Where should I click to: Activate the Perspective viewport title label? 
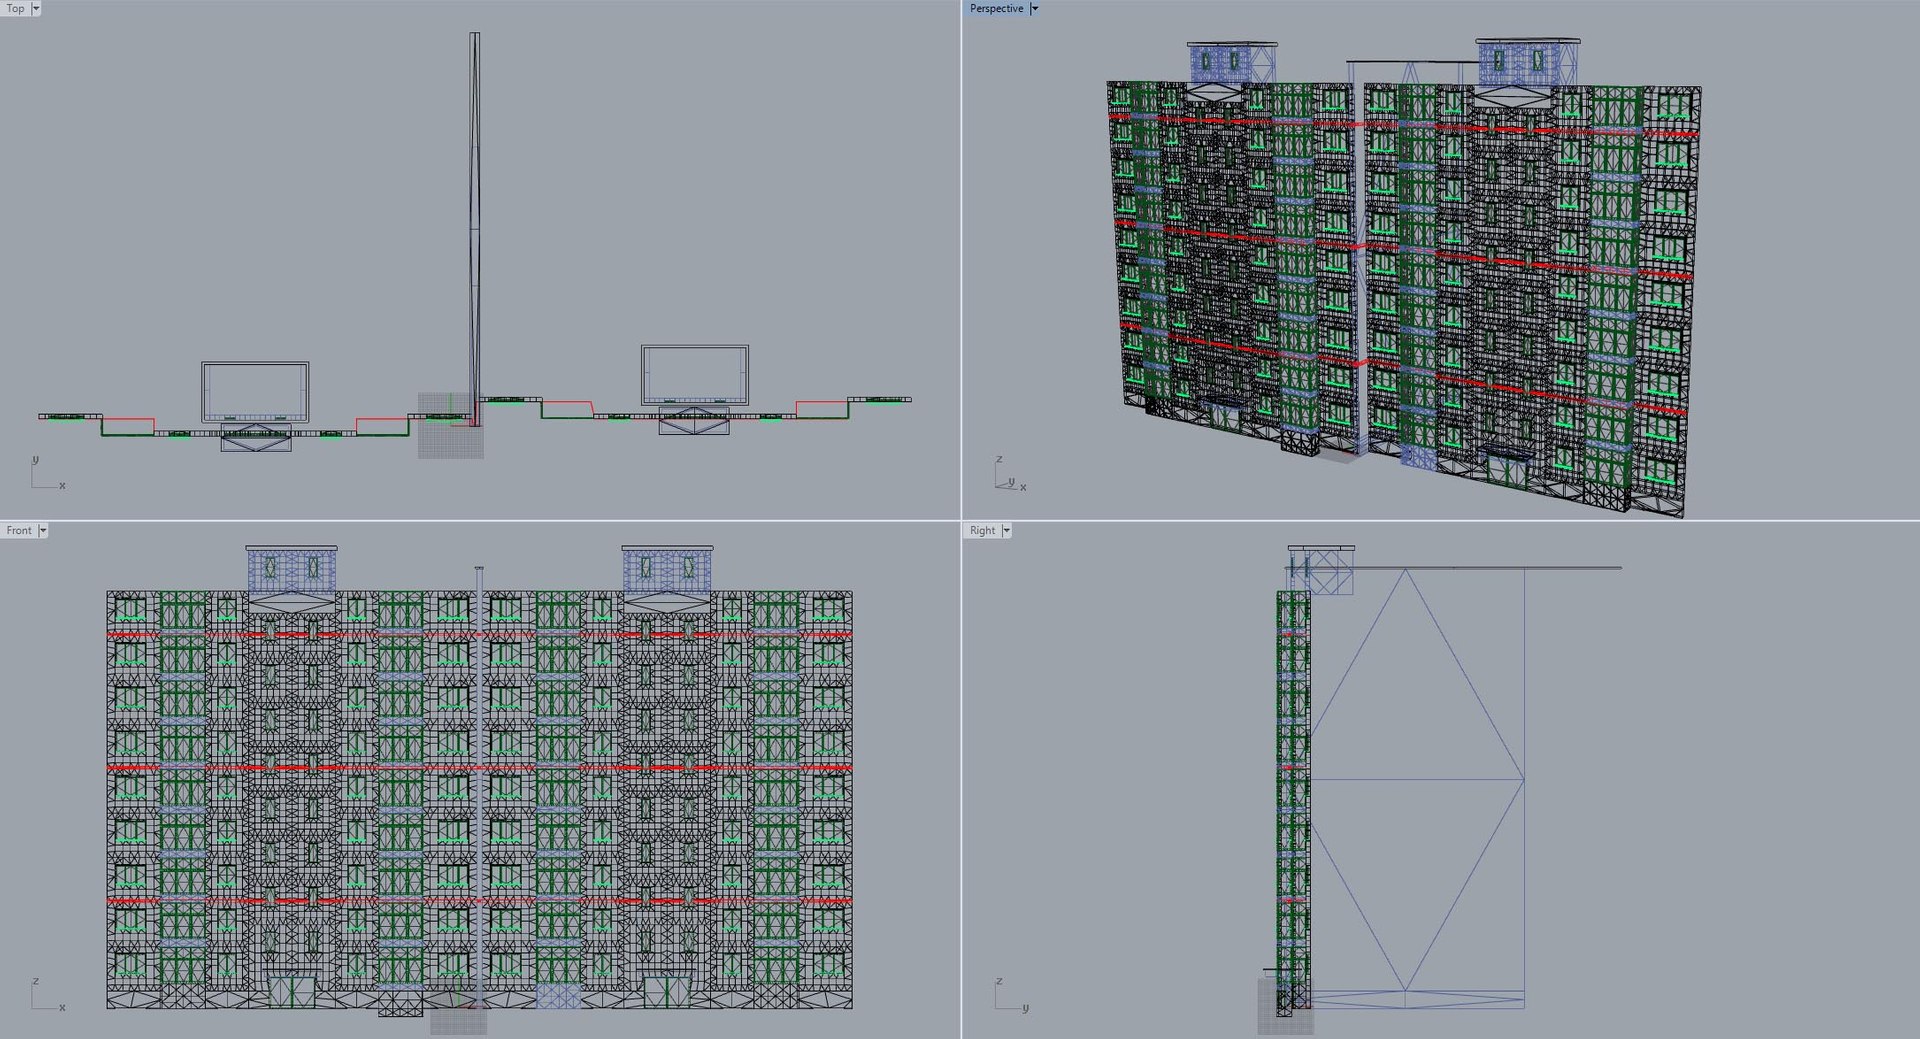[996, 8]
